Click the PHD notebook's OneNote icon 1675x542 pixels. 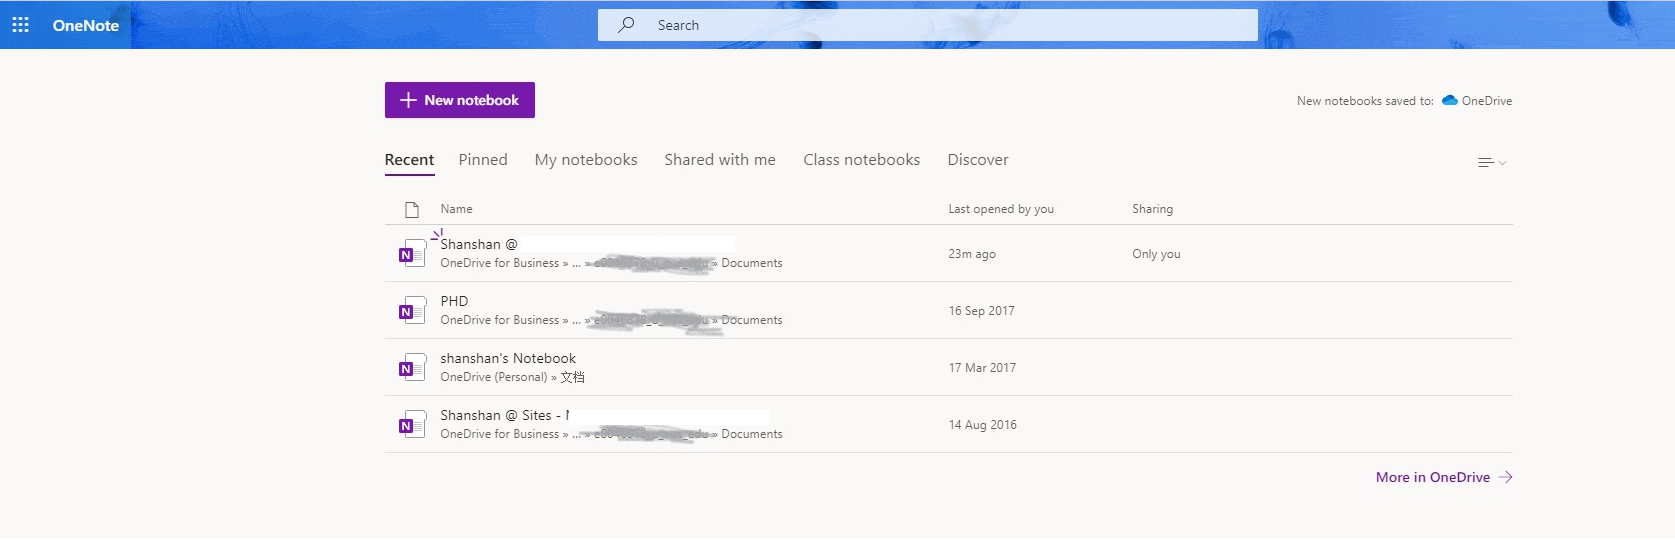click(412, 311)
